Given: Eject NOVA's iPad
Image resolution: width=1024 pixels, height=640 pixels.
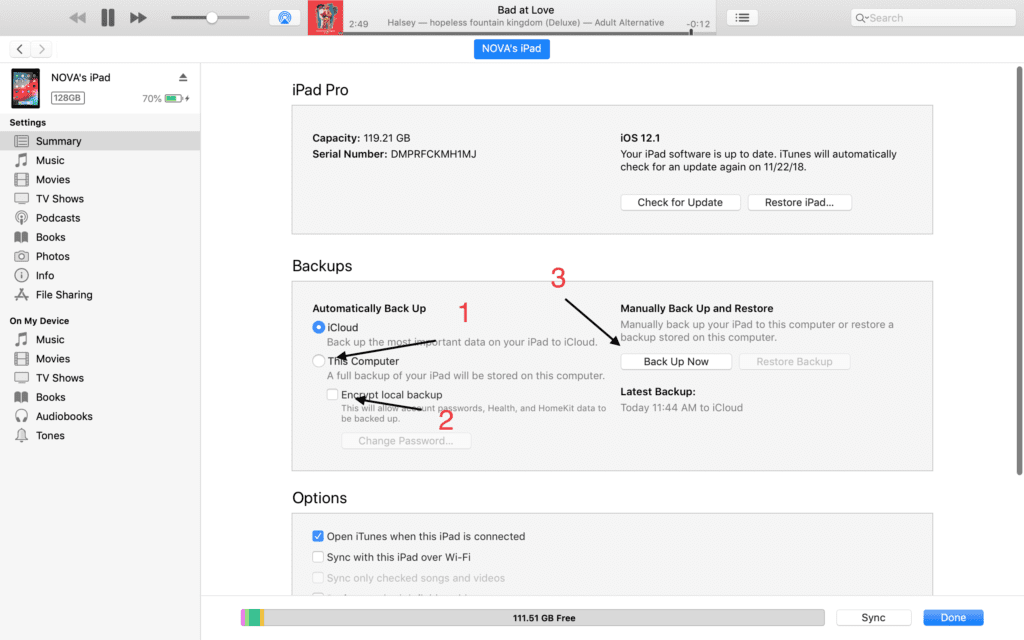Looking at the screenshot, I should 183,78.
